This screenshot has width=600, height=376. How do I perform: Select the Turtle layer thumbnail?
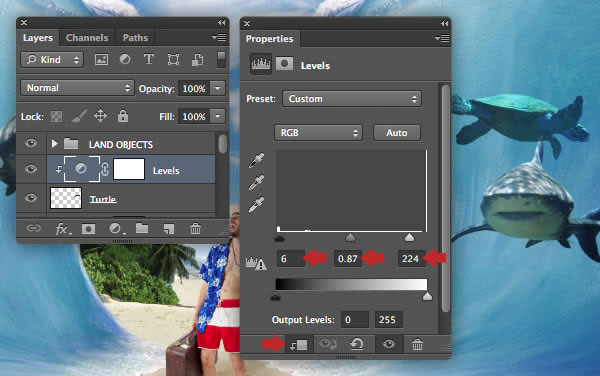click(66, 198)
